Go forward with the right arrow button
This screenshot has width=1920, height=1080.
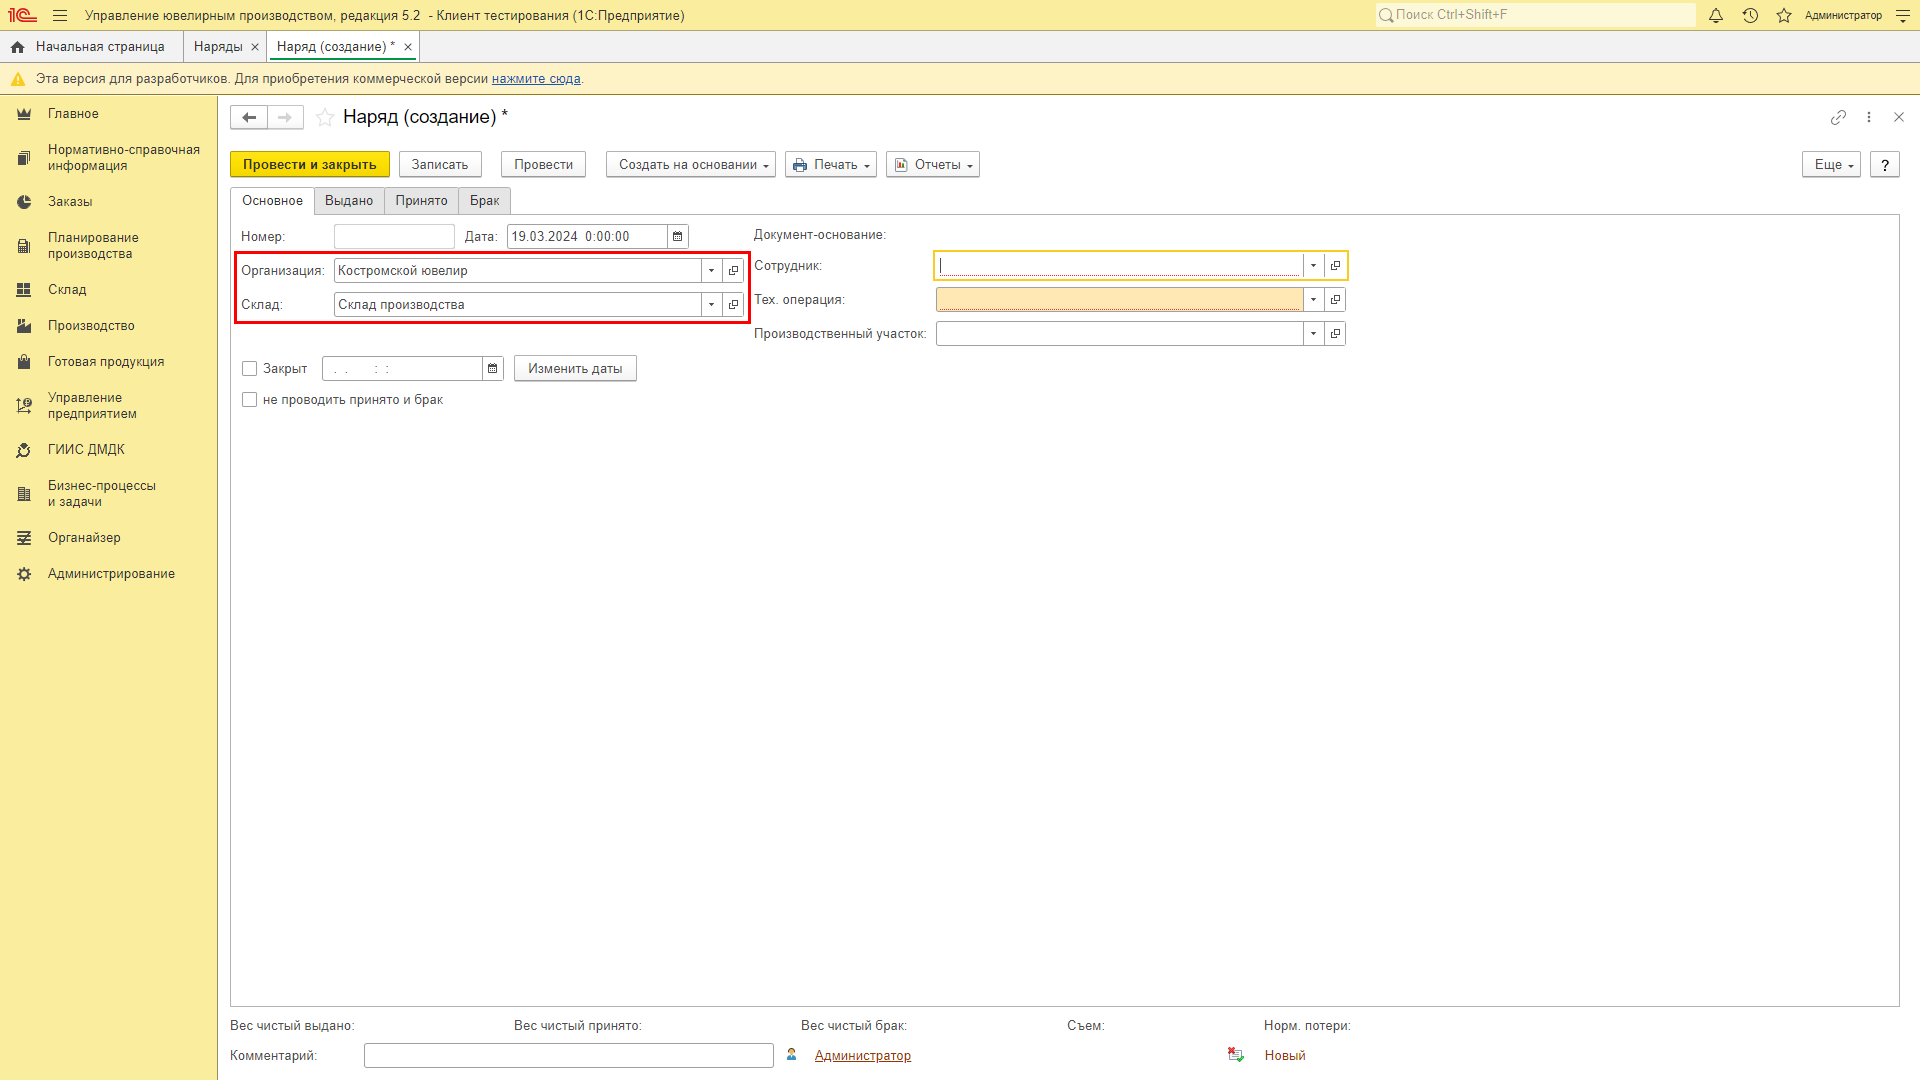pos(285,118)
